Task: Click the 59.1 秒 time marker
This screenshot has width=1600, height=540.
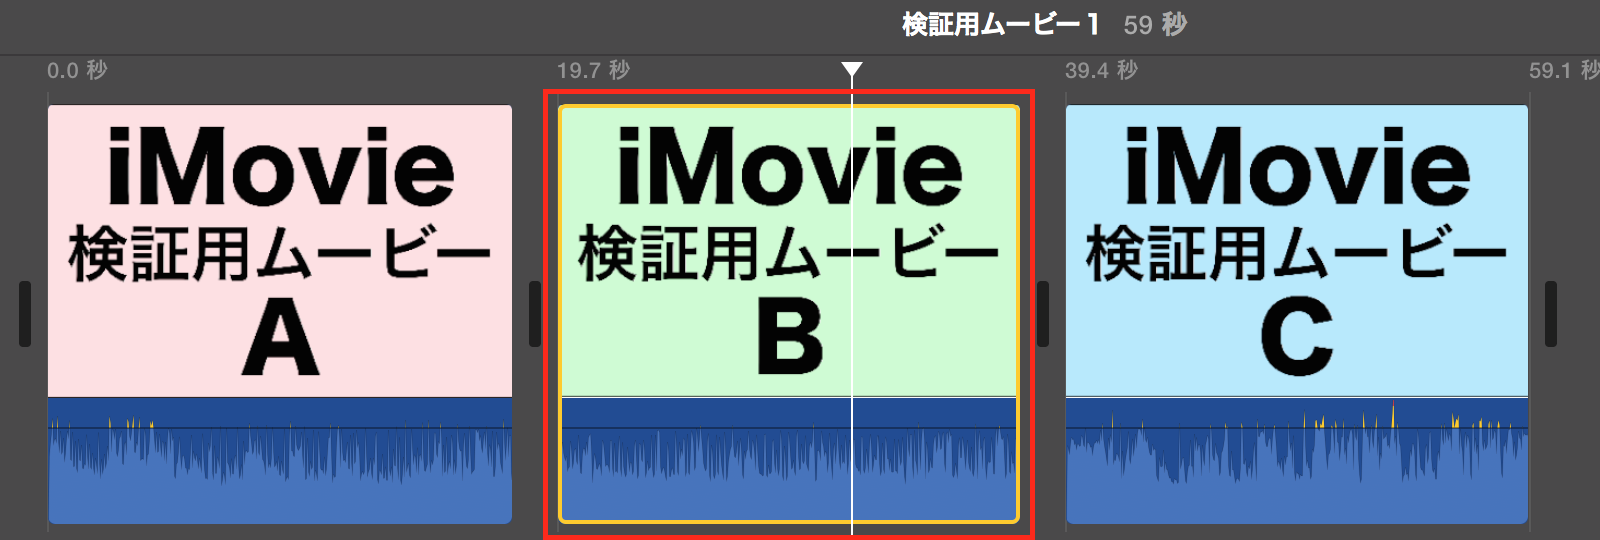Action: (x=1564, y=70)
